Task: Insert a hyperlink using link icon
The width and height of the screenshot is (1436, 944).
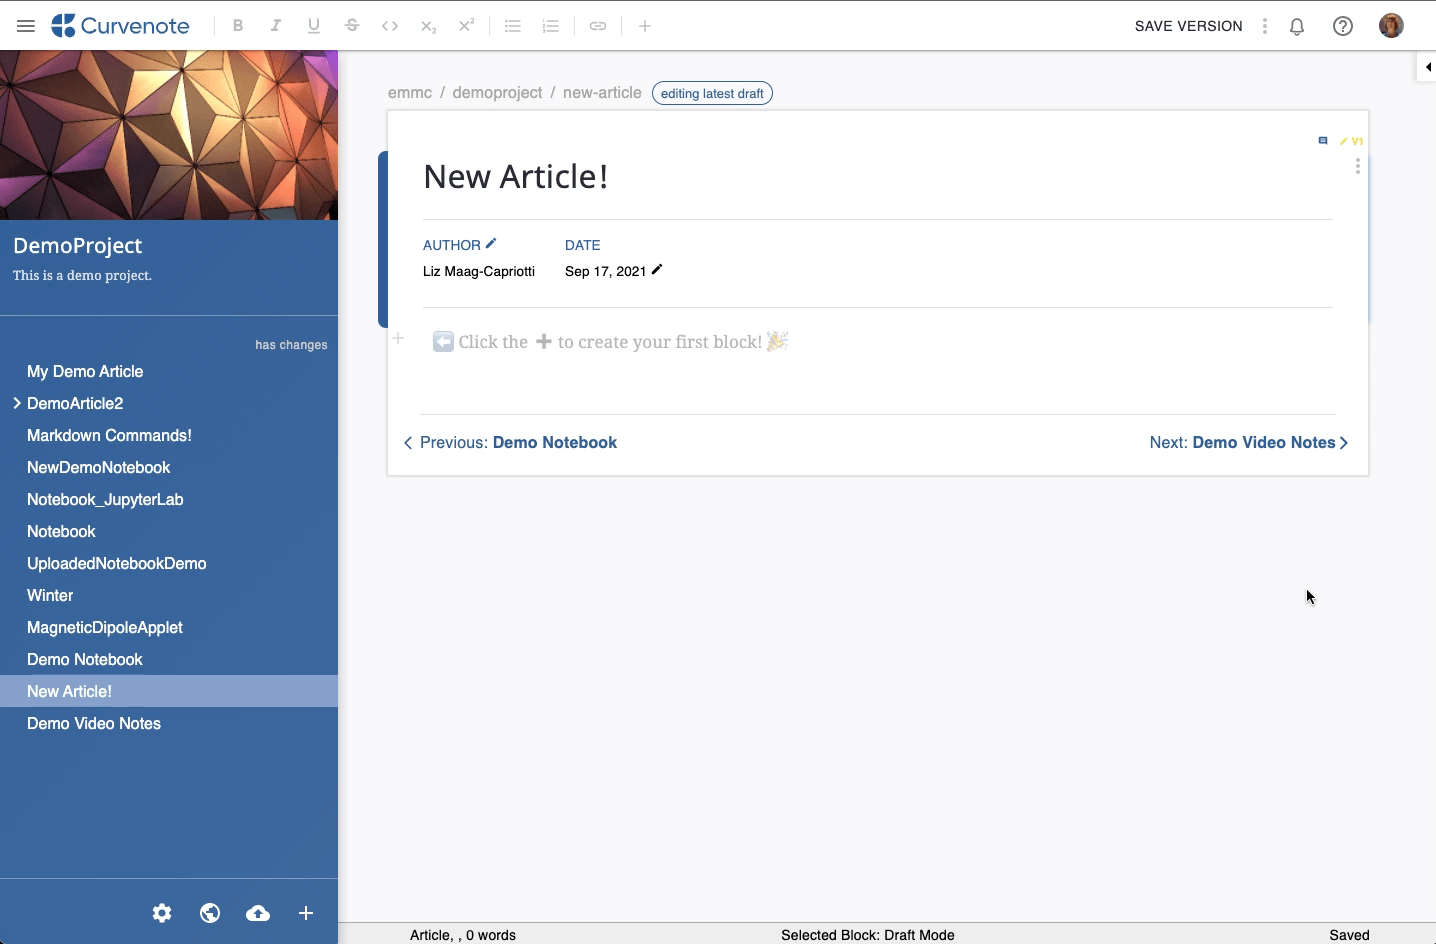Action: [x=598, y=26]
